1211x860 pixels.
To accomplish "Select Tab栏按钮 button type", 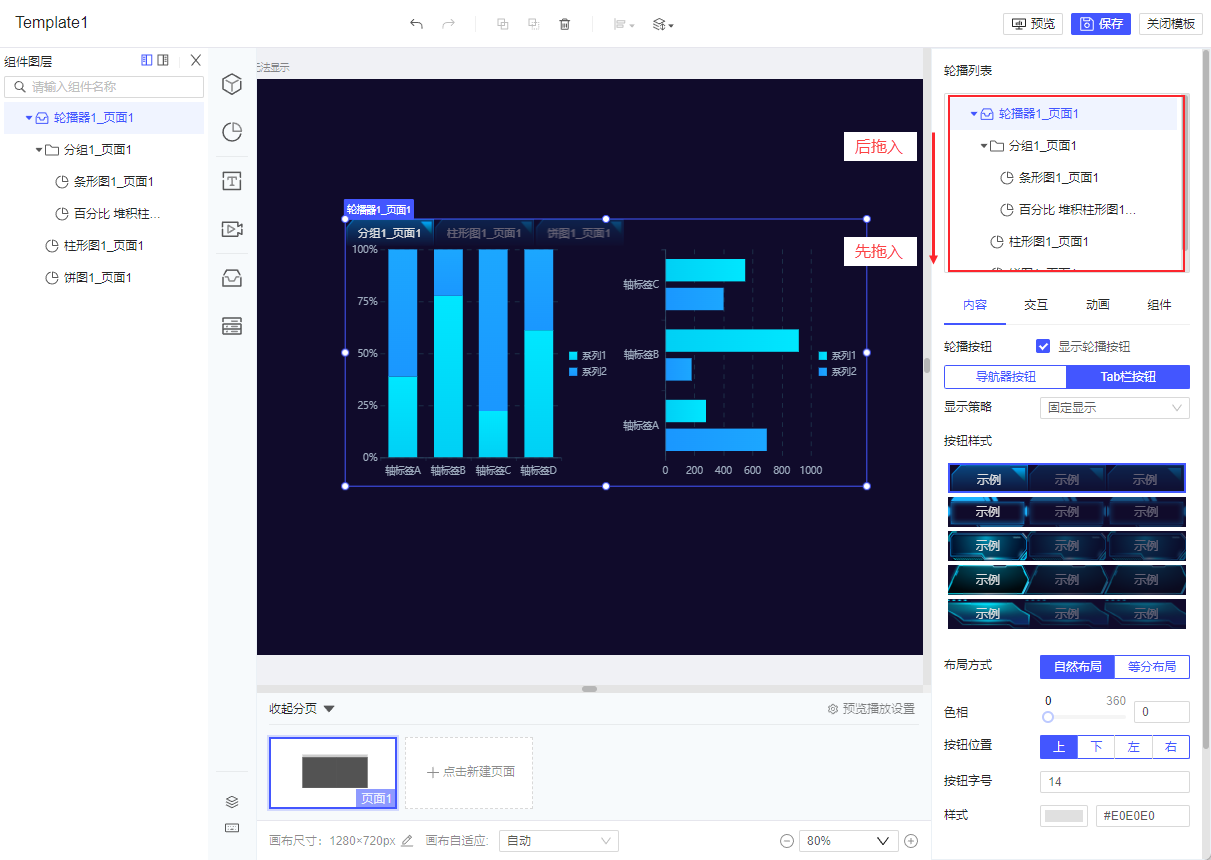I will pos(1128,377).
